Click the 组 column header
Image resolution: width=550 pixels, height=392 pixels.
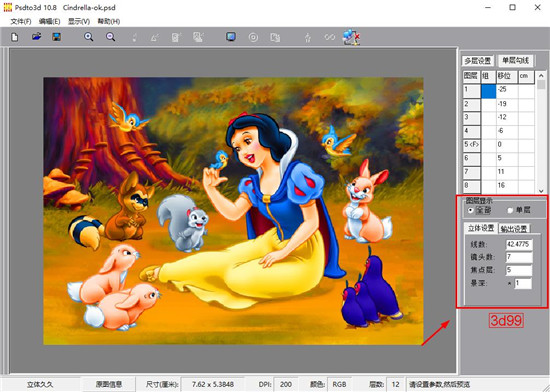coord(488,76)
